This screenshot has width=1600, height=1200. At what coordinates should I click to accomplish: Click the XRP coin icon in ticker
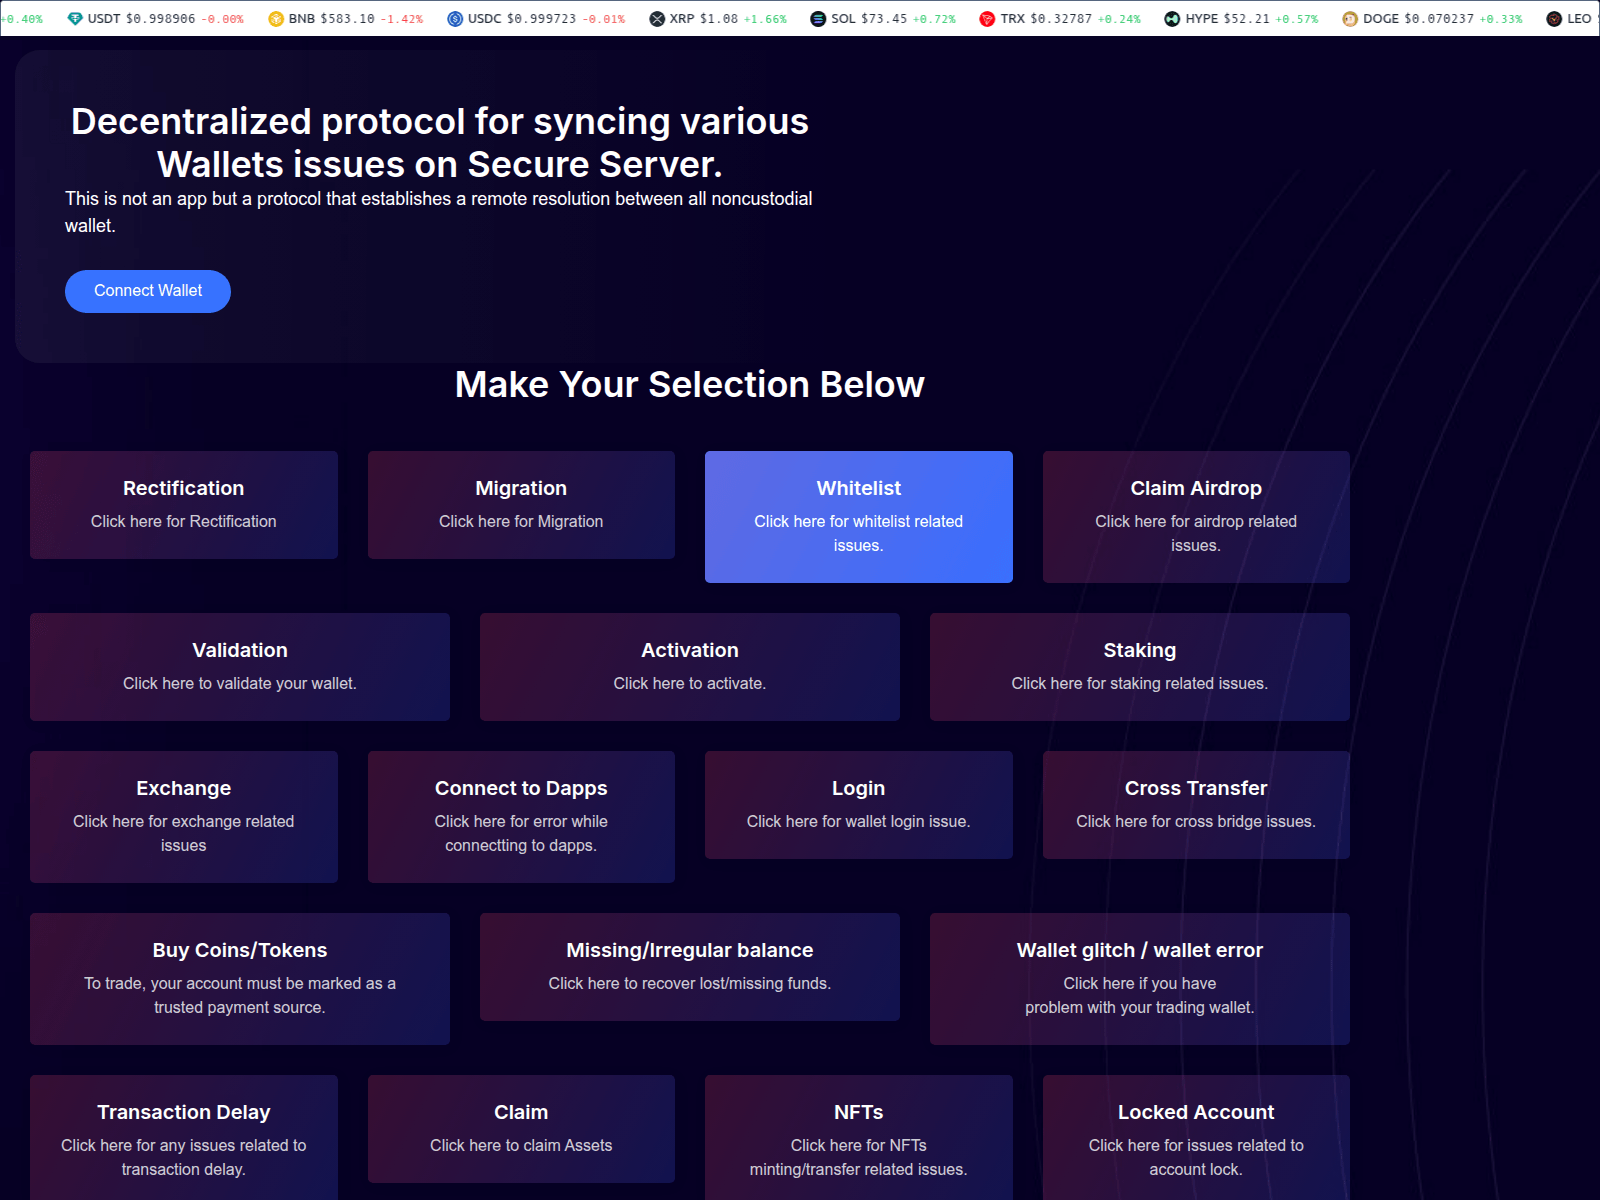657,19
